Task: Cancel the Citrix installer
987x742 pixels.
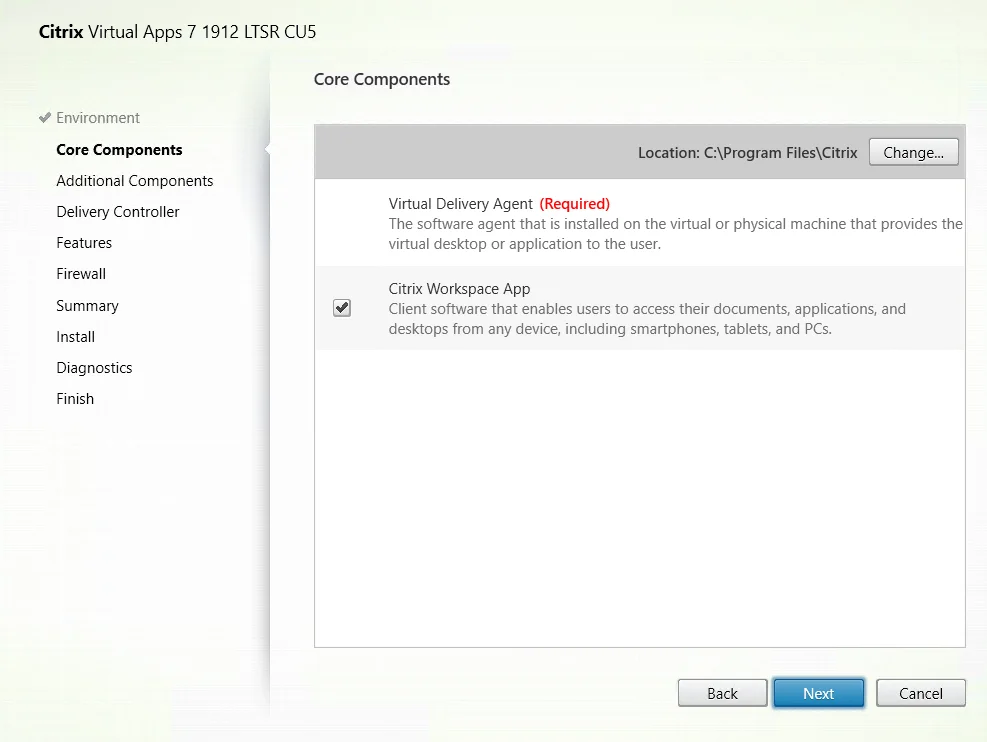Action: pos(920,693)
